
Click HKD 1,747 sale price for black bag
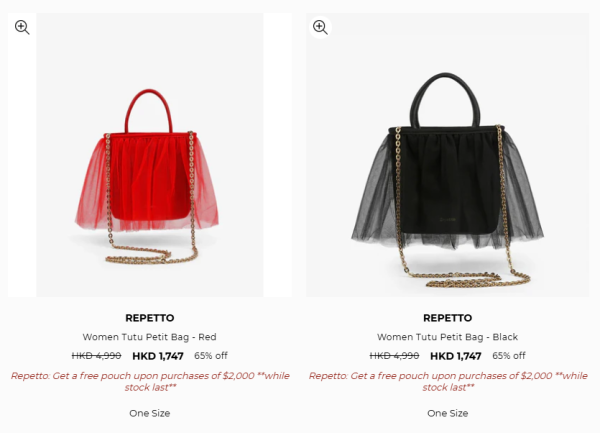tap(456, 356)
